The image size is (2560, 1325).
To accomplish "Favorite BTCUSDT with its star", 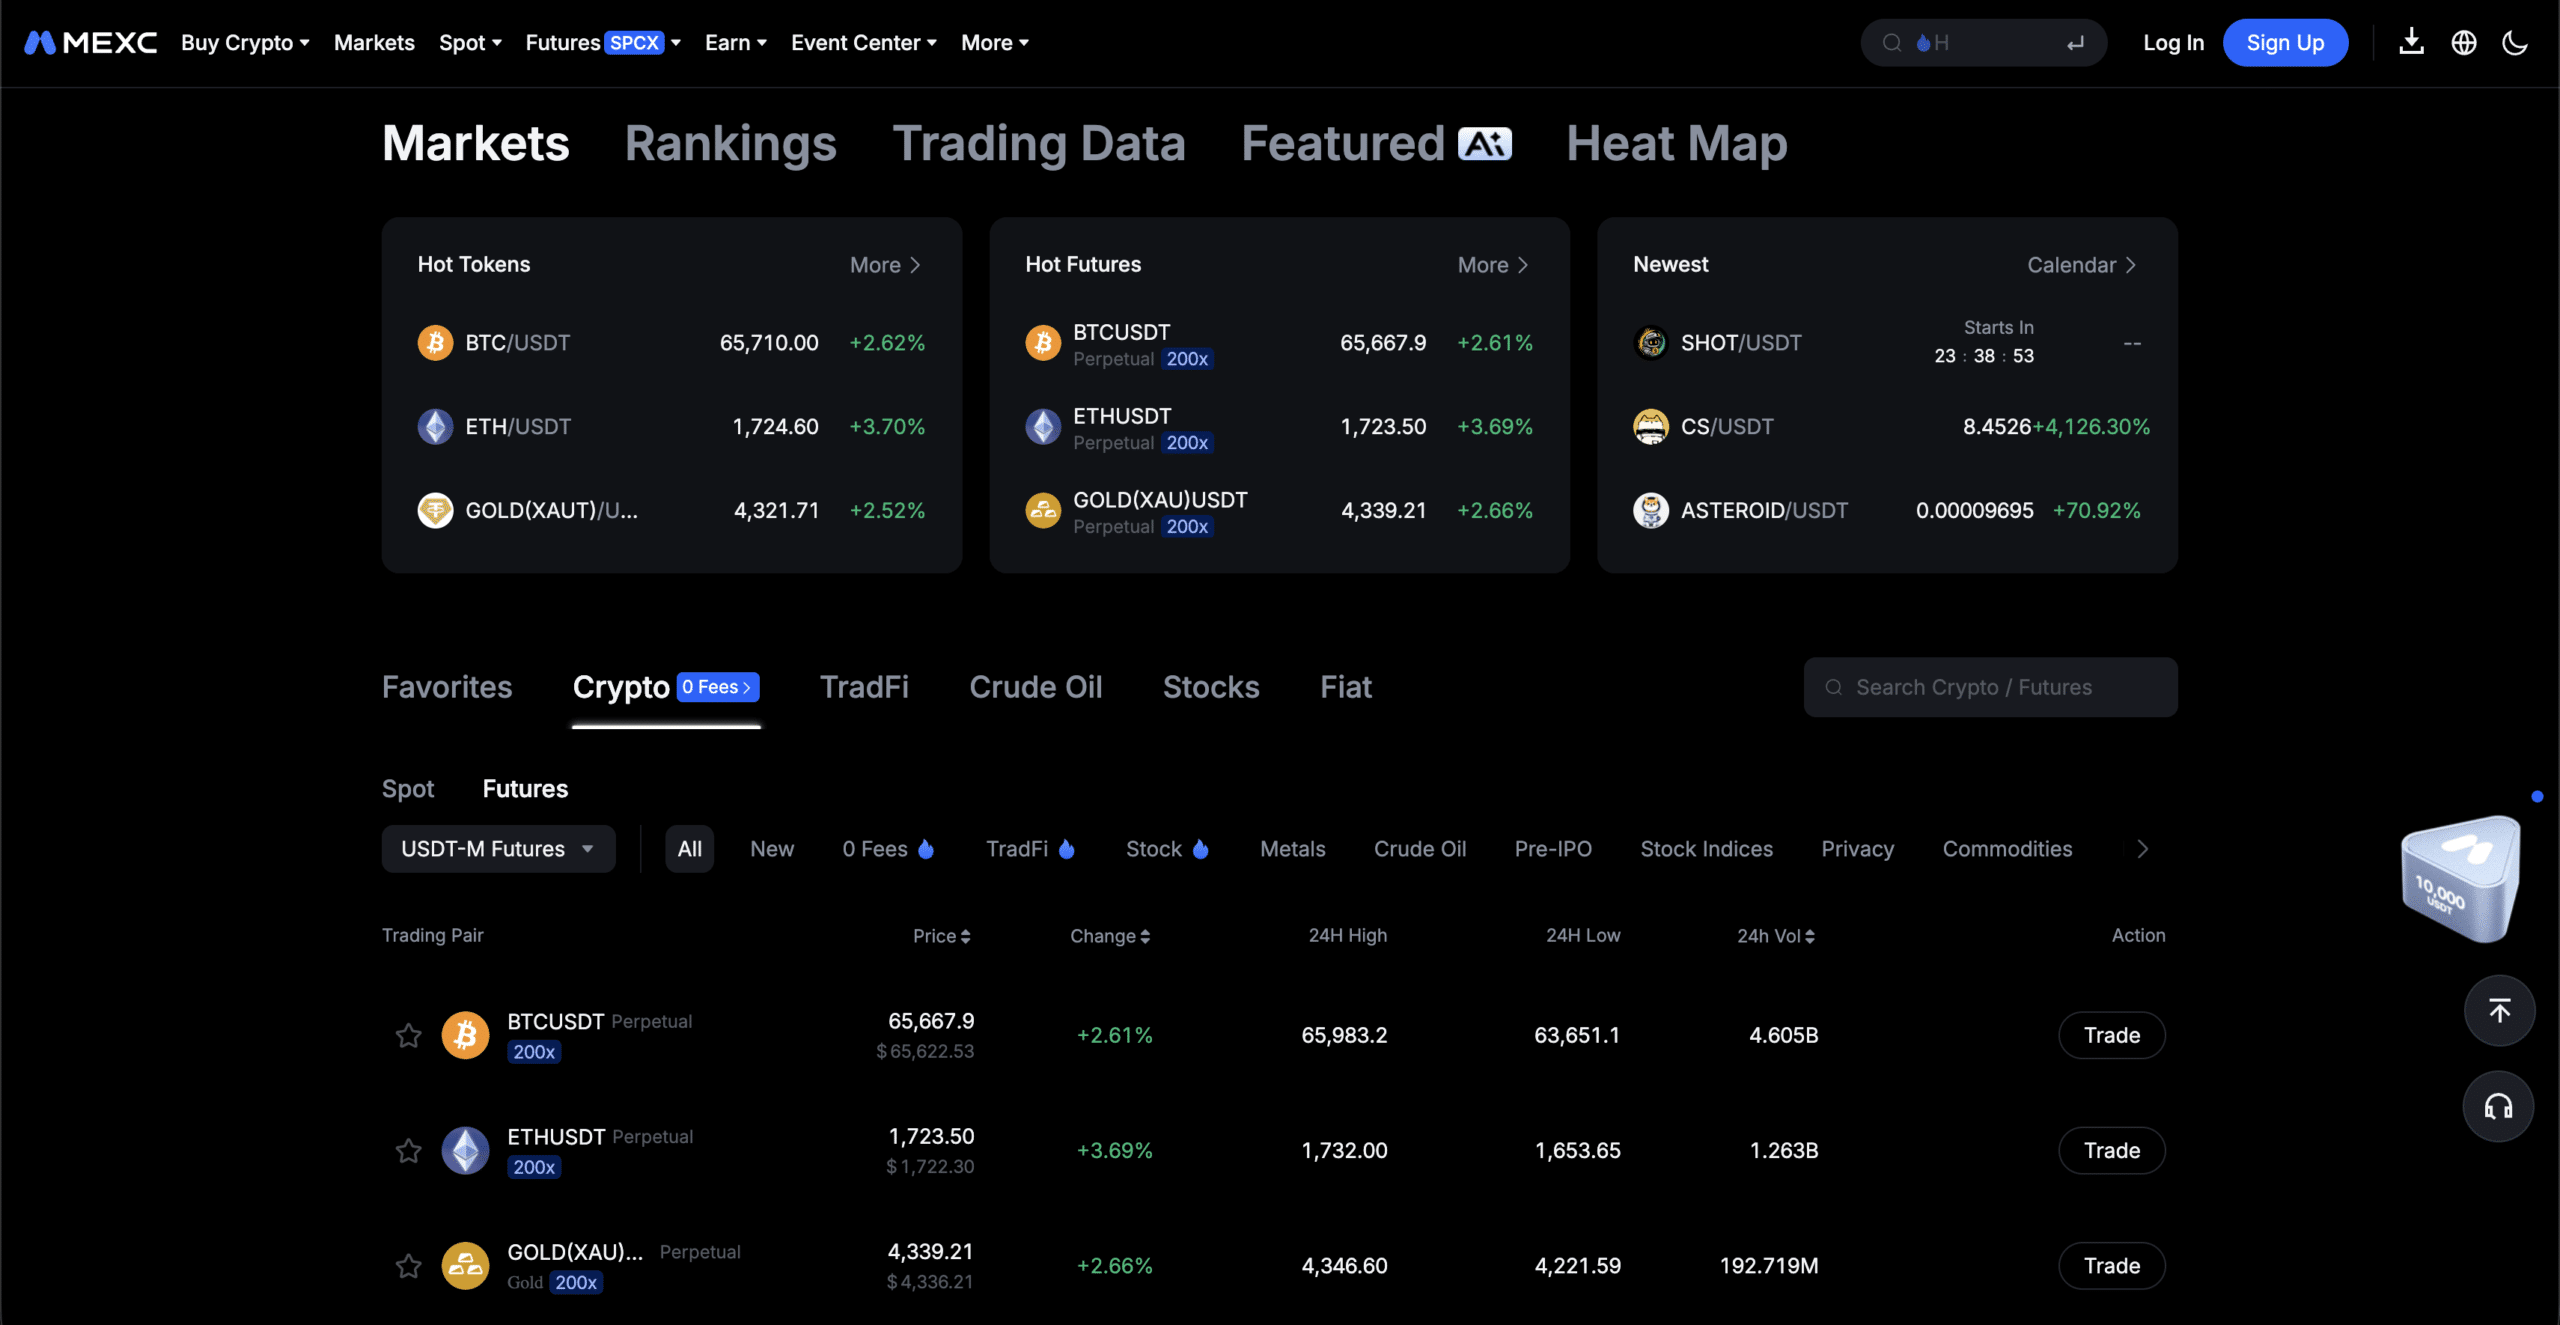I will coord(408,1035).
